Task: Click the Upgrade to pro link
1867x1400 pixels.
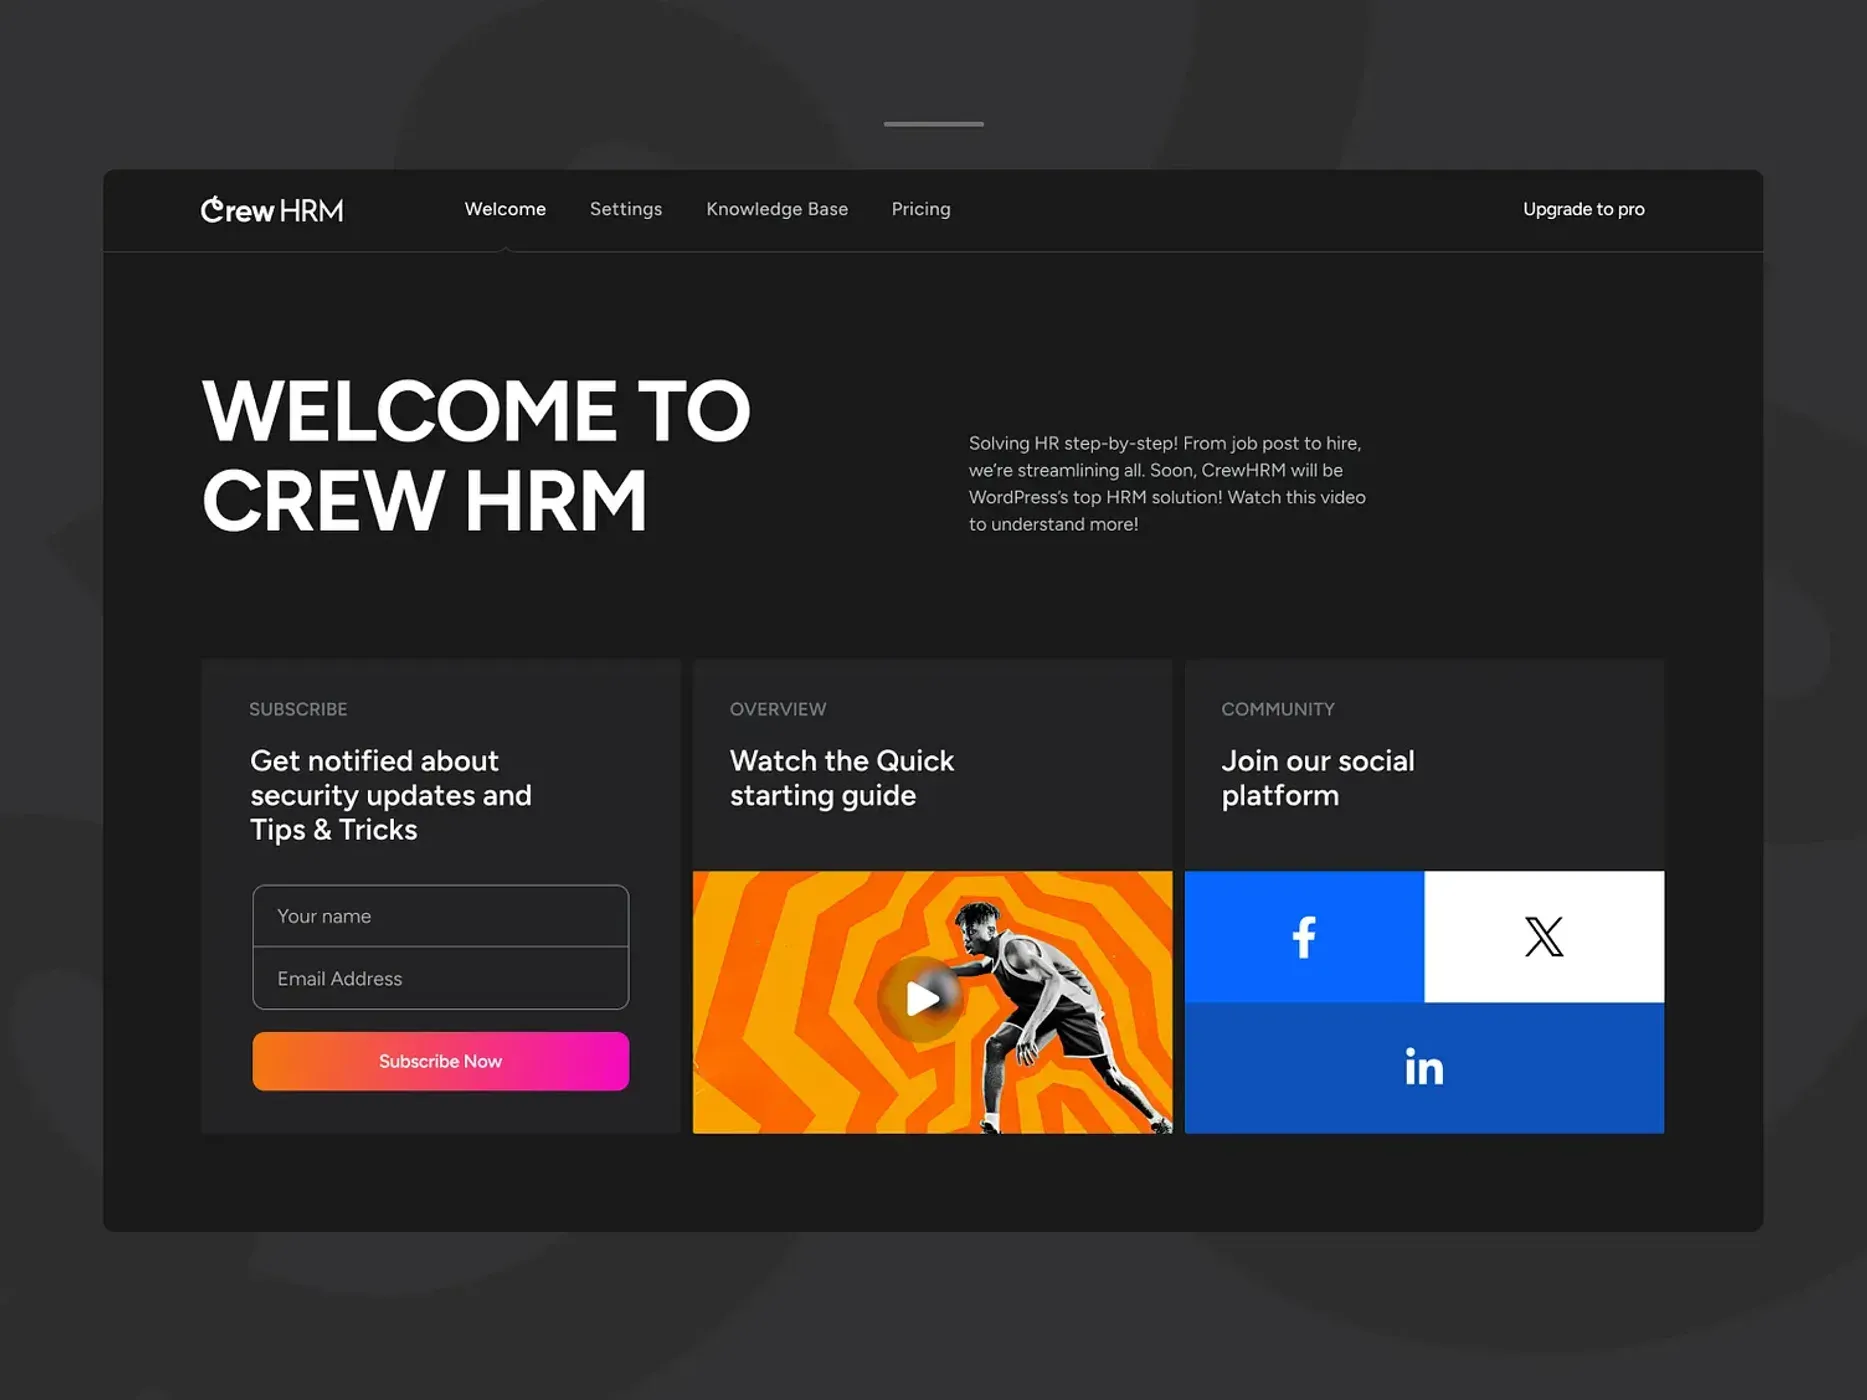Action: [x=1584, y=209]
